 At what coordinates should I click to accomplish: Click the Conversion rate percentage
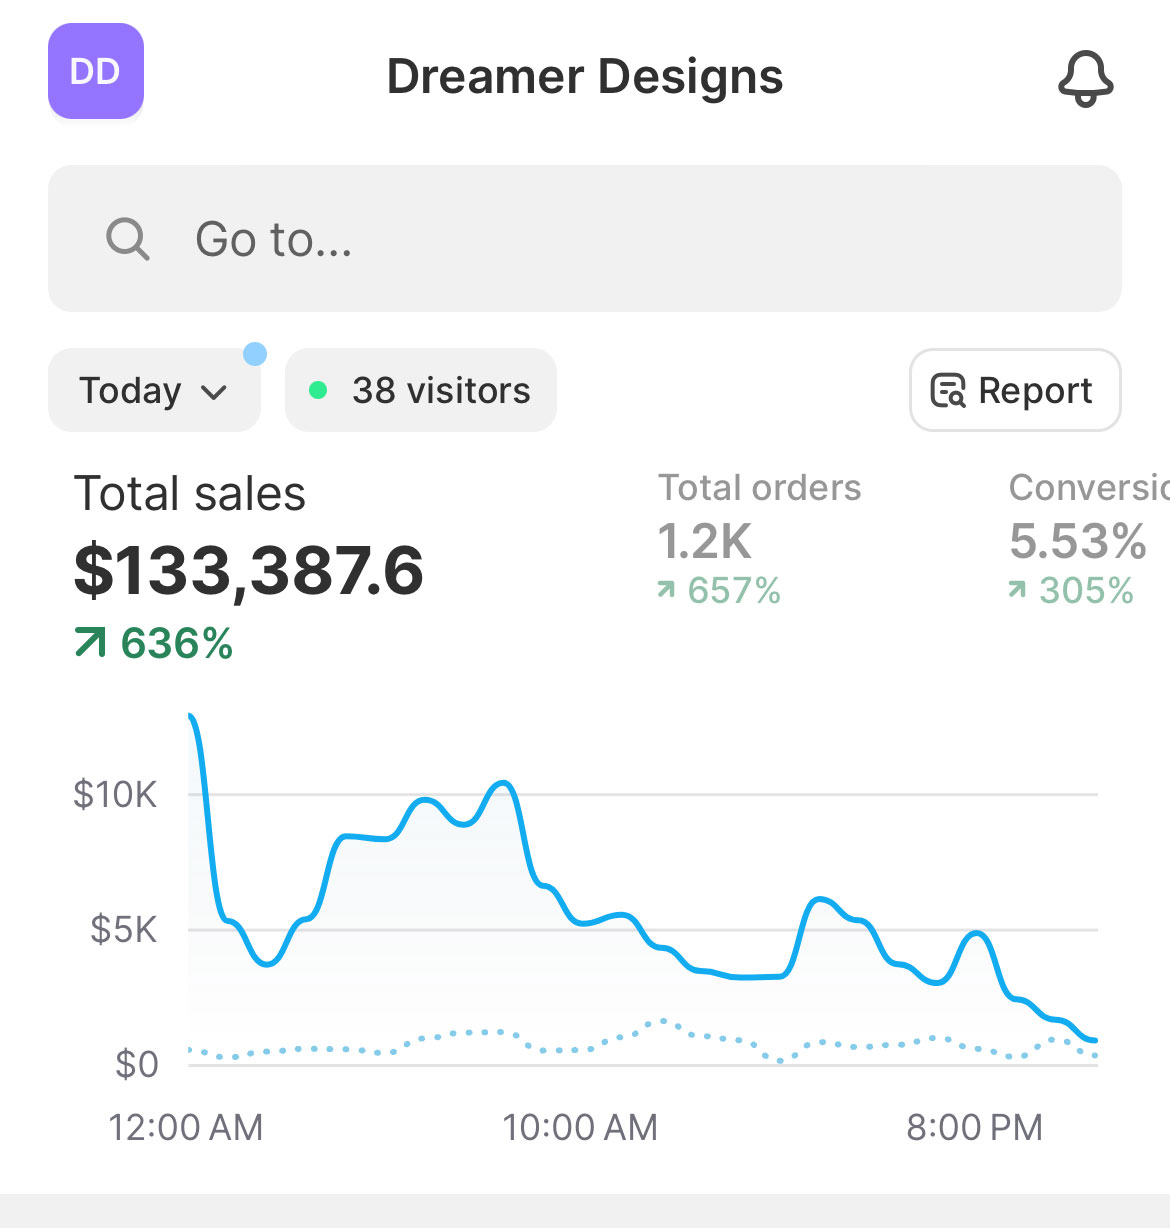[x=1078, y=541]
